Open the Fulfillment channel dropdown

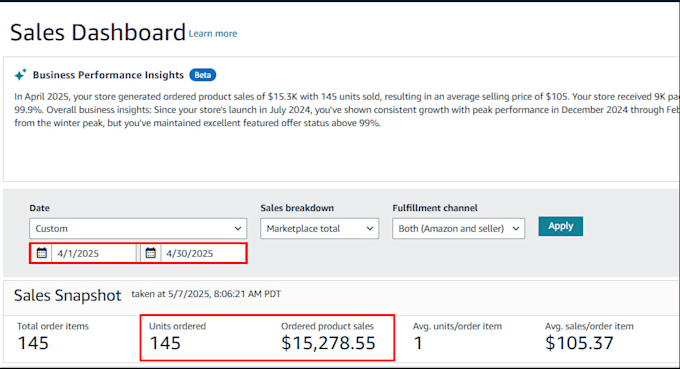pyautogui.click(x=458, y=229)
